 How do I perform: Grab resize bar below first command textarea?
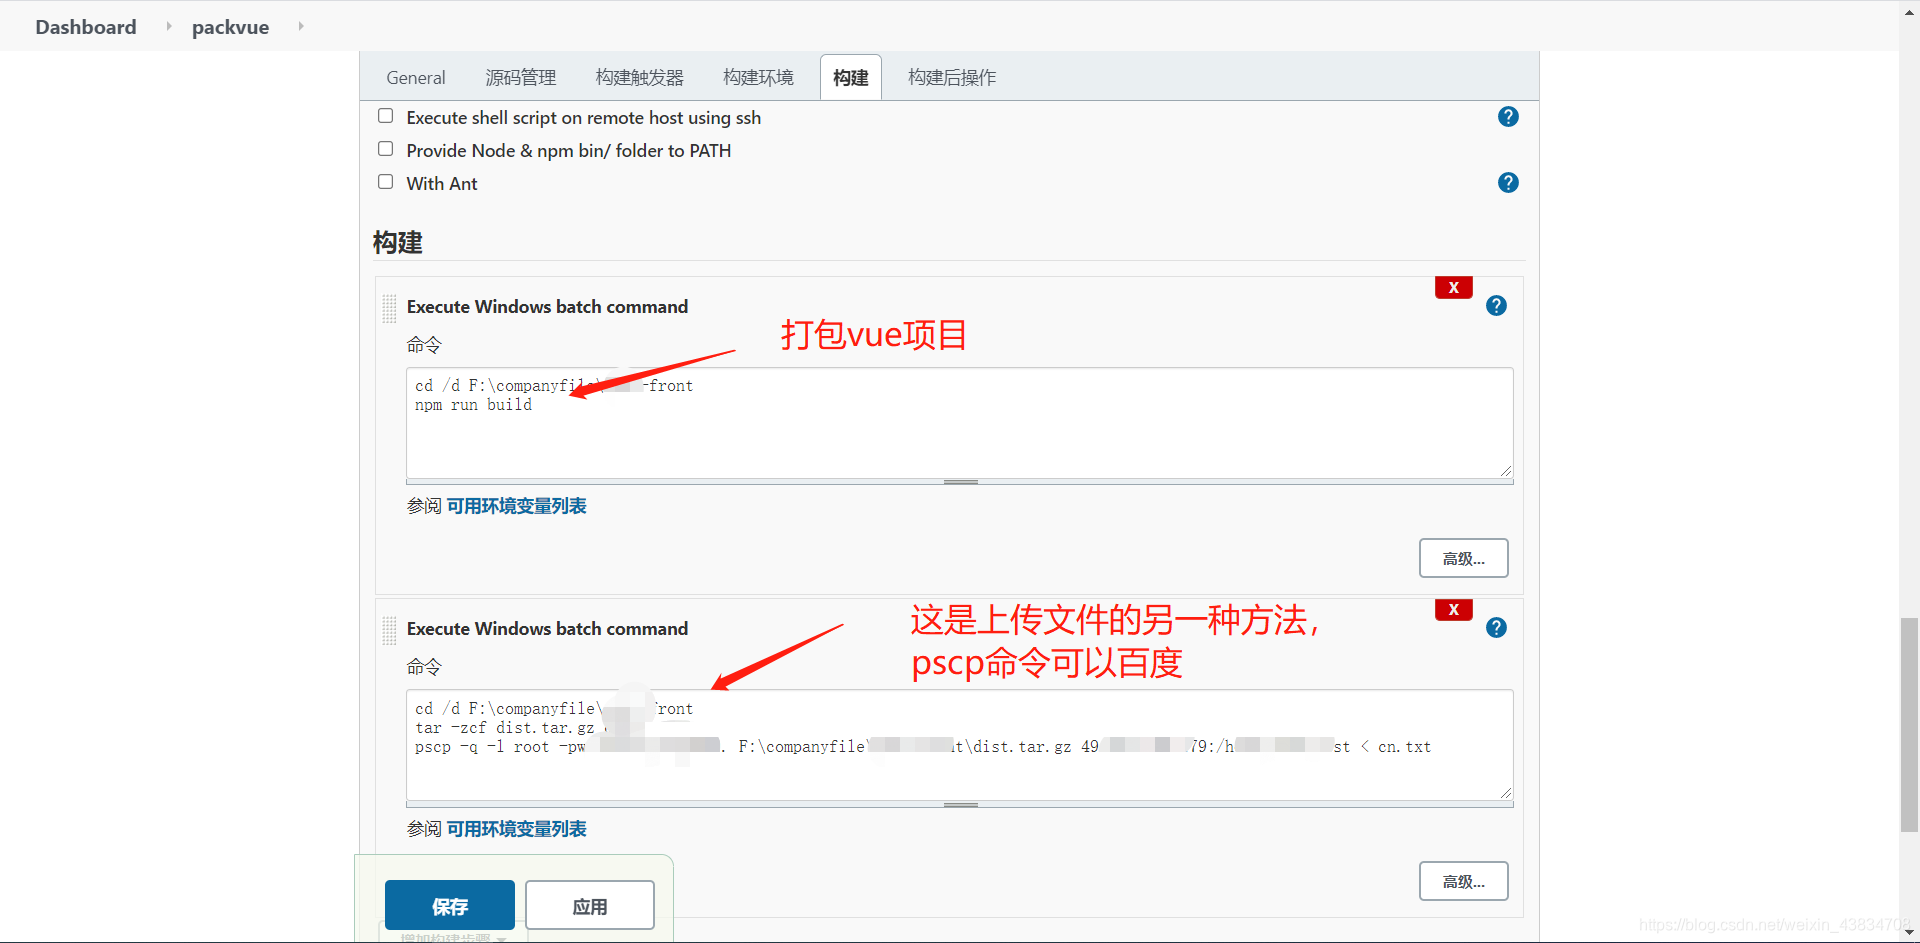(960, 482)
